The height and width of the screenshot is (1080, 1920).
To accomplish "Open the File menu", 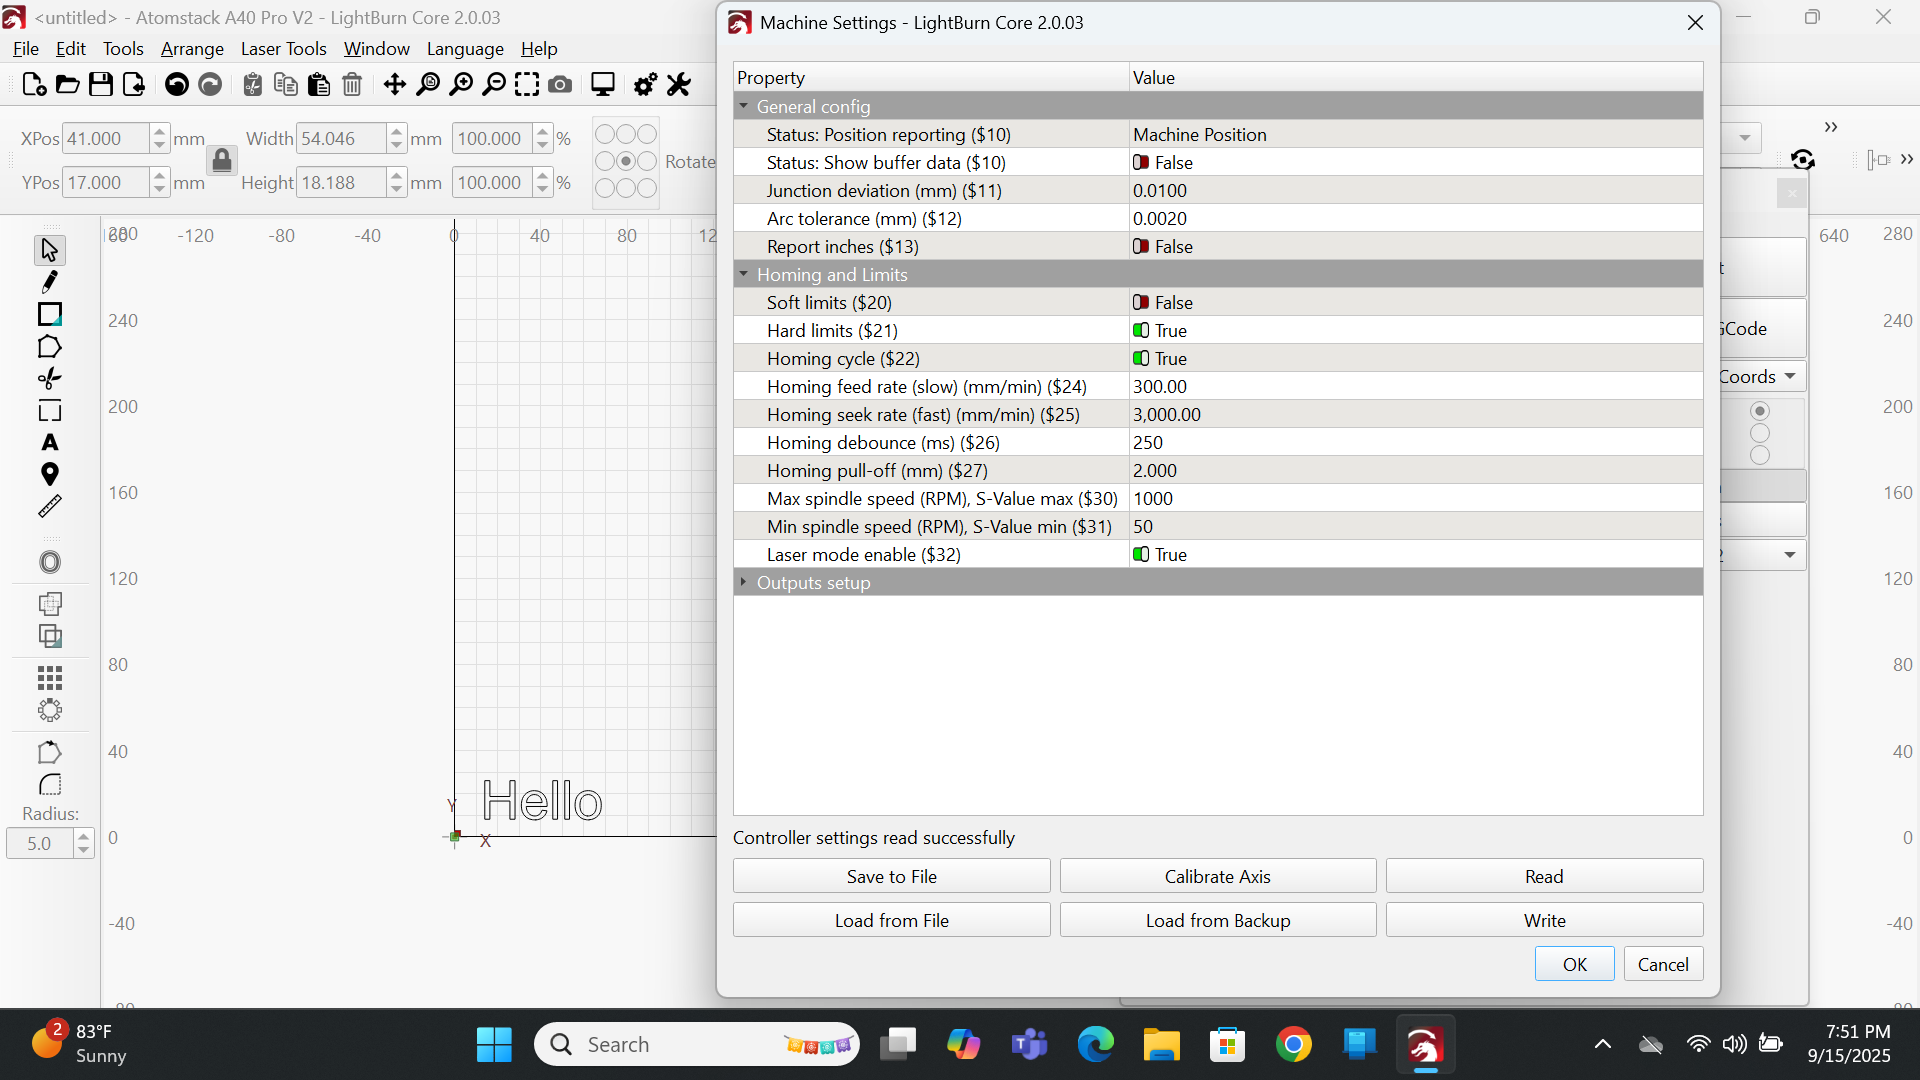I will (26, 49).
